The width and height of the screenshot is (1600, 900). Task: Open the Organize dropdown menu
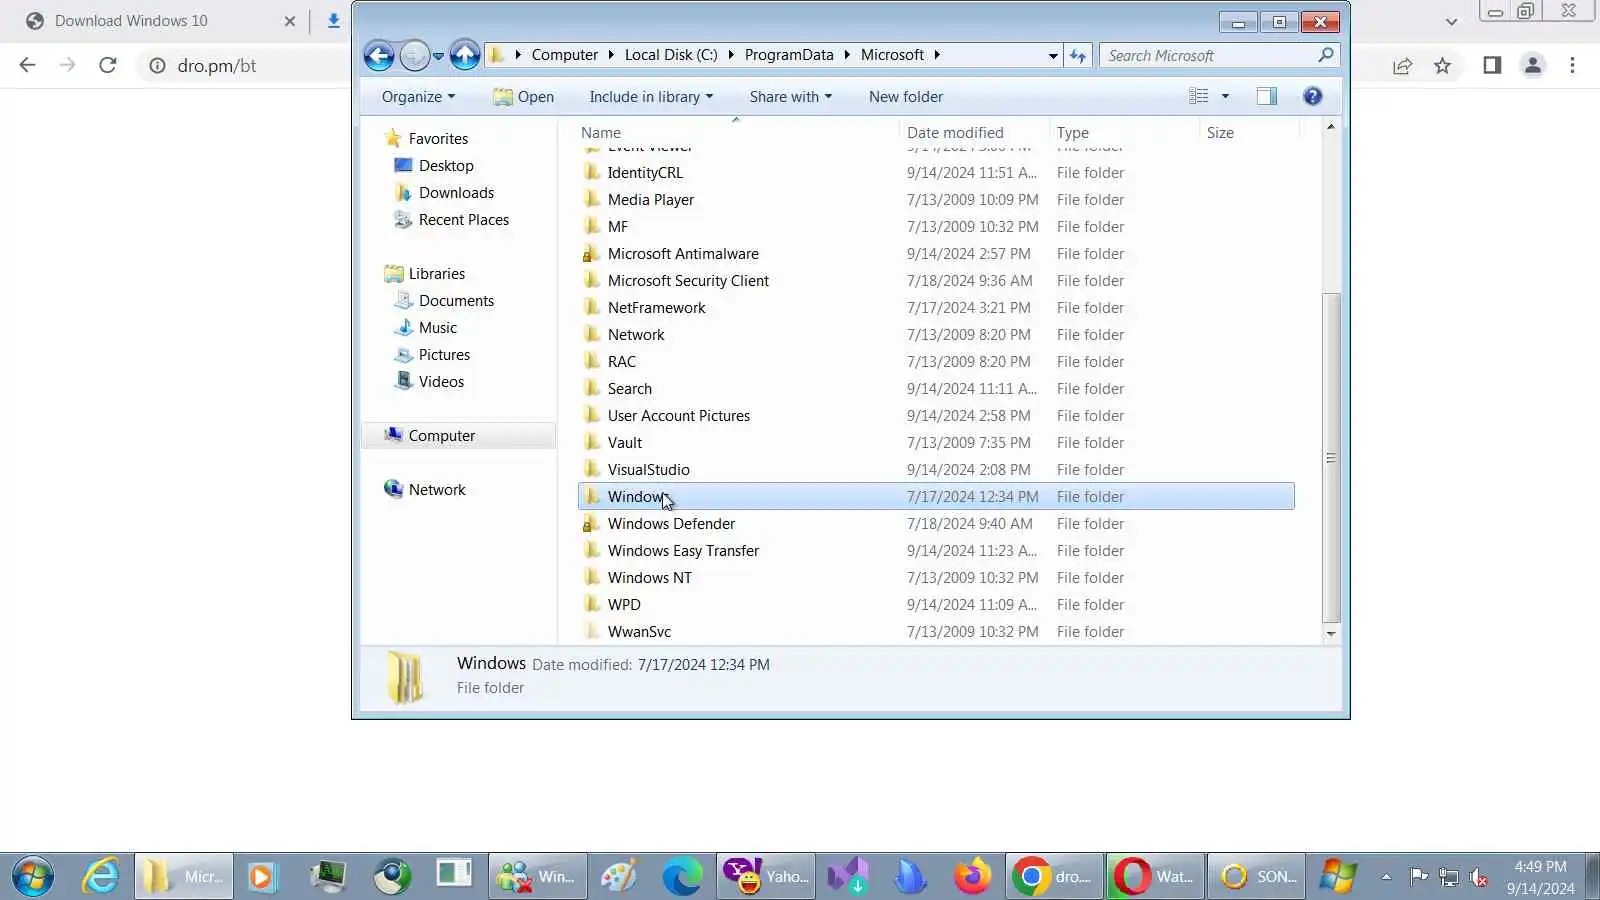418,97
